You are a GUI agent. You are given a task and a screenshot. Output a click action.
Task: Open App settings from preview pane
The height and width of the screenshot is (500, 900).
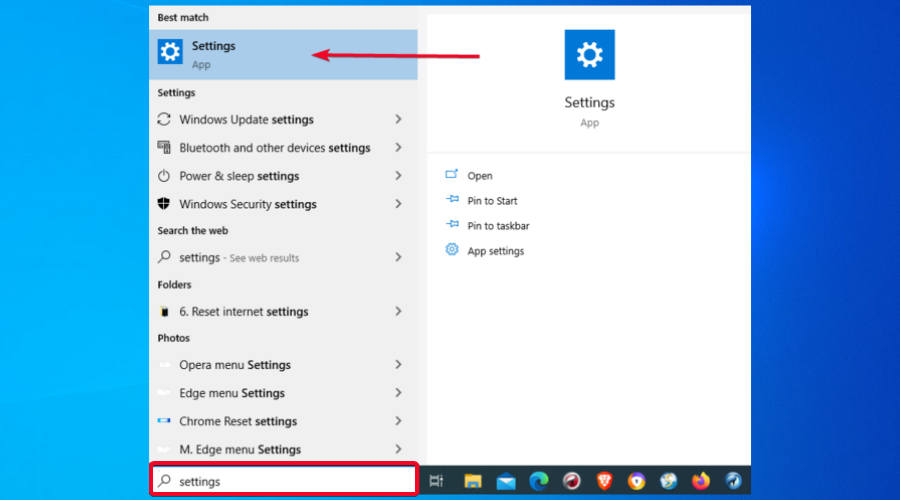click(495, 251)
